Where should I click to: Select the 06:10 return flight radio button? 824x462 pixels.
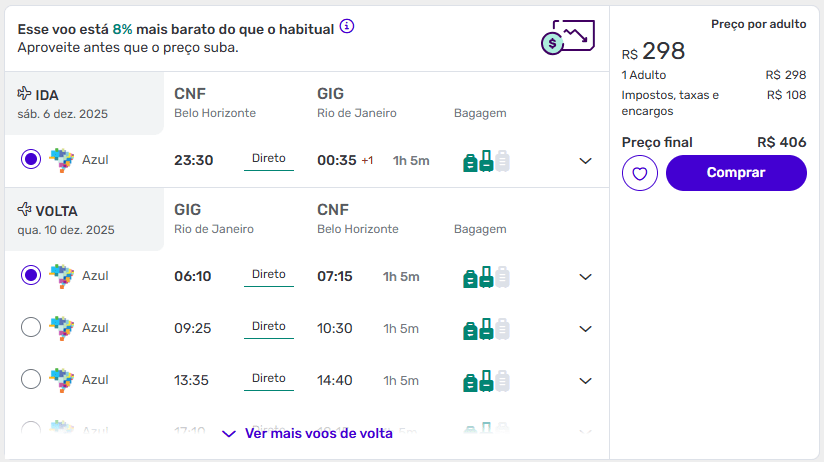[x=31, y=275]
